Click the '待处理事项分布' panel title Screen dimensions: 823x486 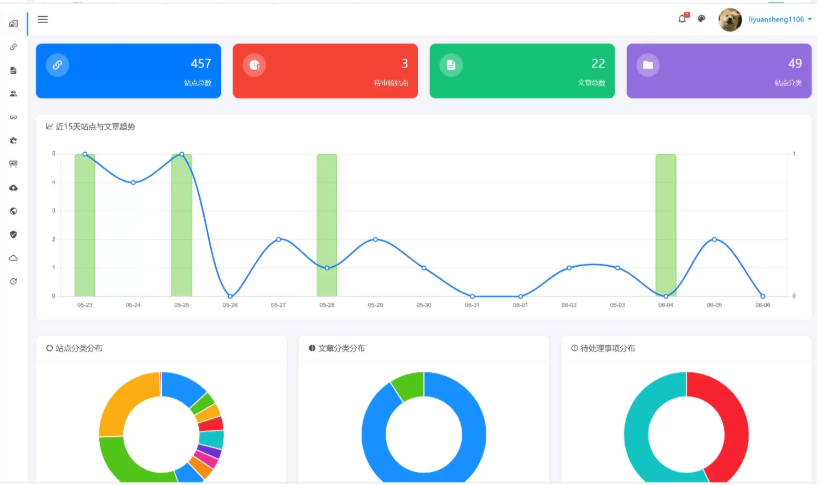coord(608,348)
